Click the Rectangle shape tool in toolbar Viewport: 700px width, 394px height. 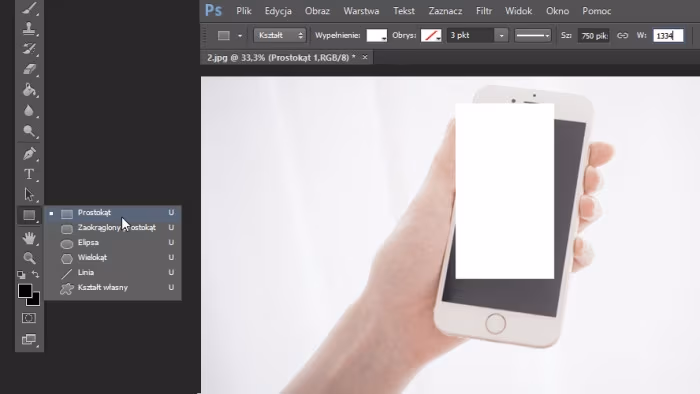[29, 215]
